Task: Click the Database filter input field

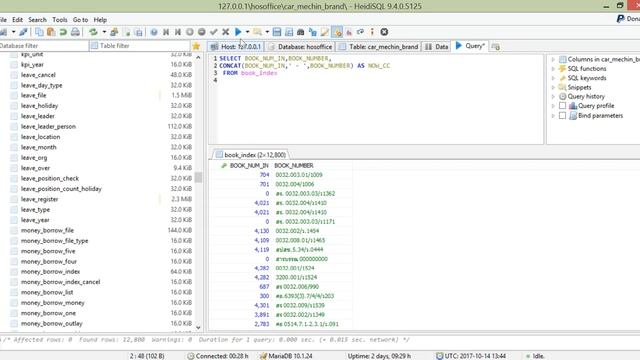Action: pyautogui.click(x=44, y=46)
